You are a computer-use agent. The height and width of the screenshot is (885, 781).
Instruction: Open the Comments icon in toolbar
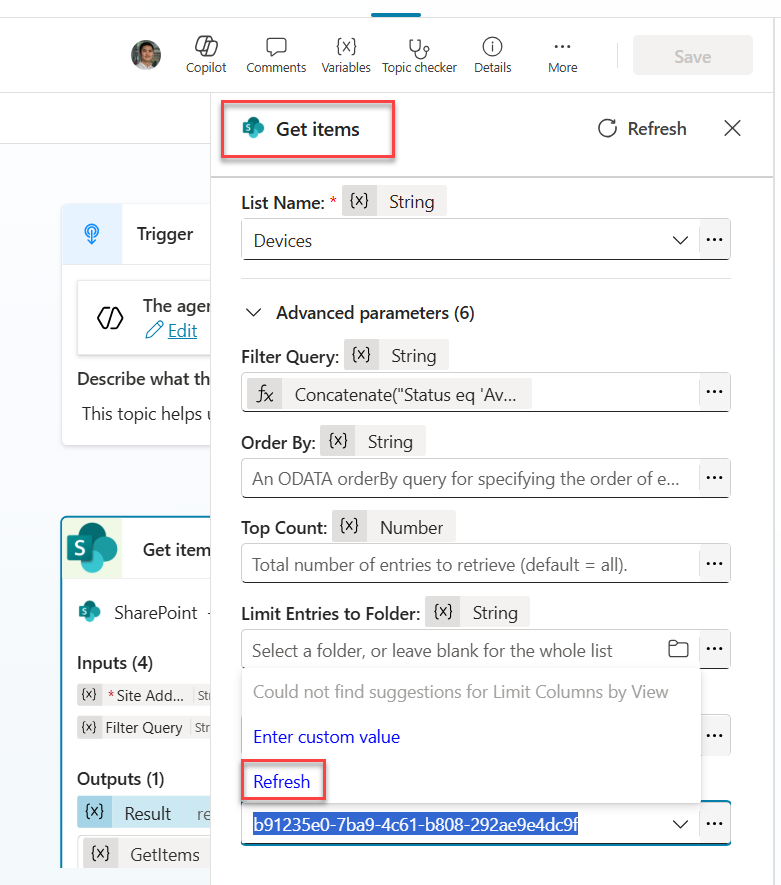(x=276, y=55)
